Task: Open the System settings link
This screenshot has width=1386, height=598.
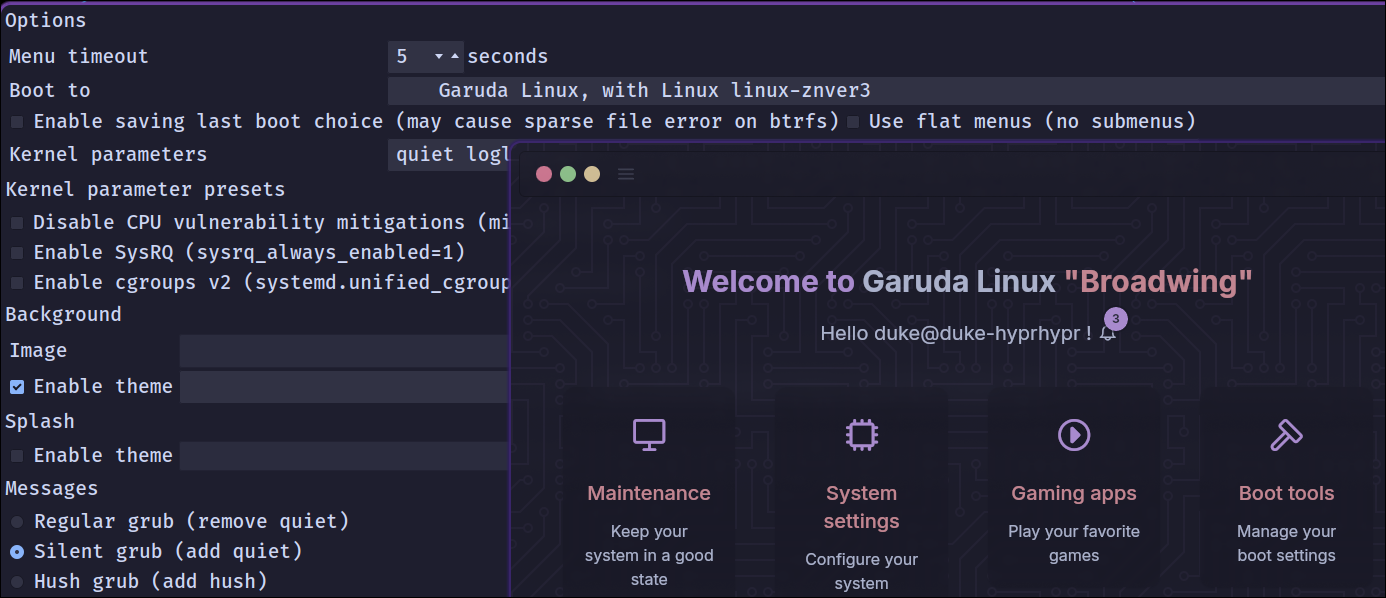Action: (861, 507)
